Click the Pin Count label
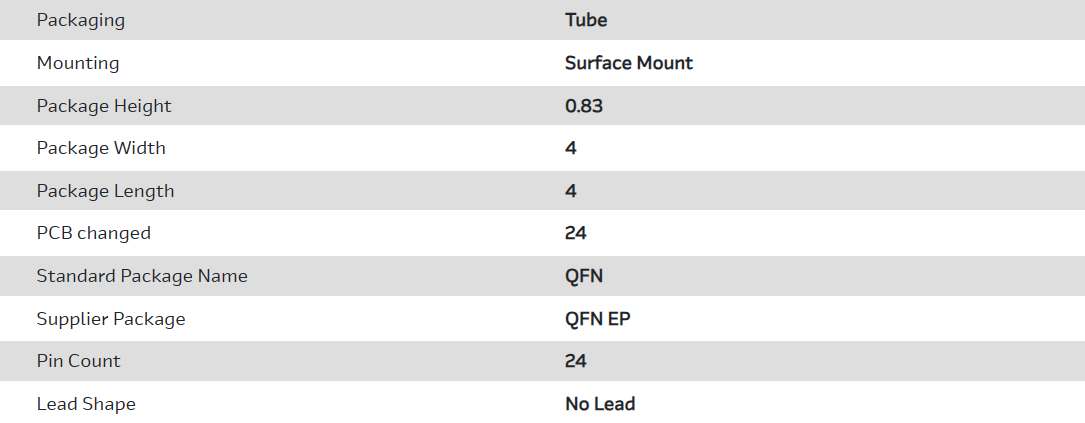 tap(78, 361)
